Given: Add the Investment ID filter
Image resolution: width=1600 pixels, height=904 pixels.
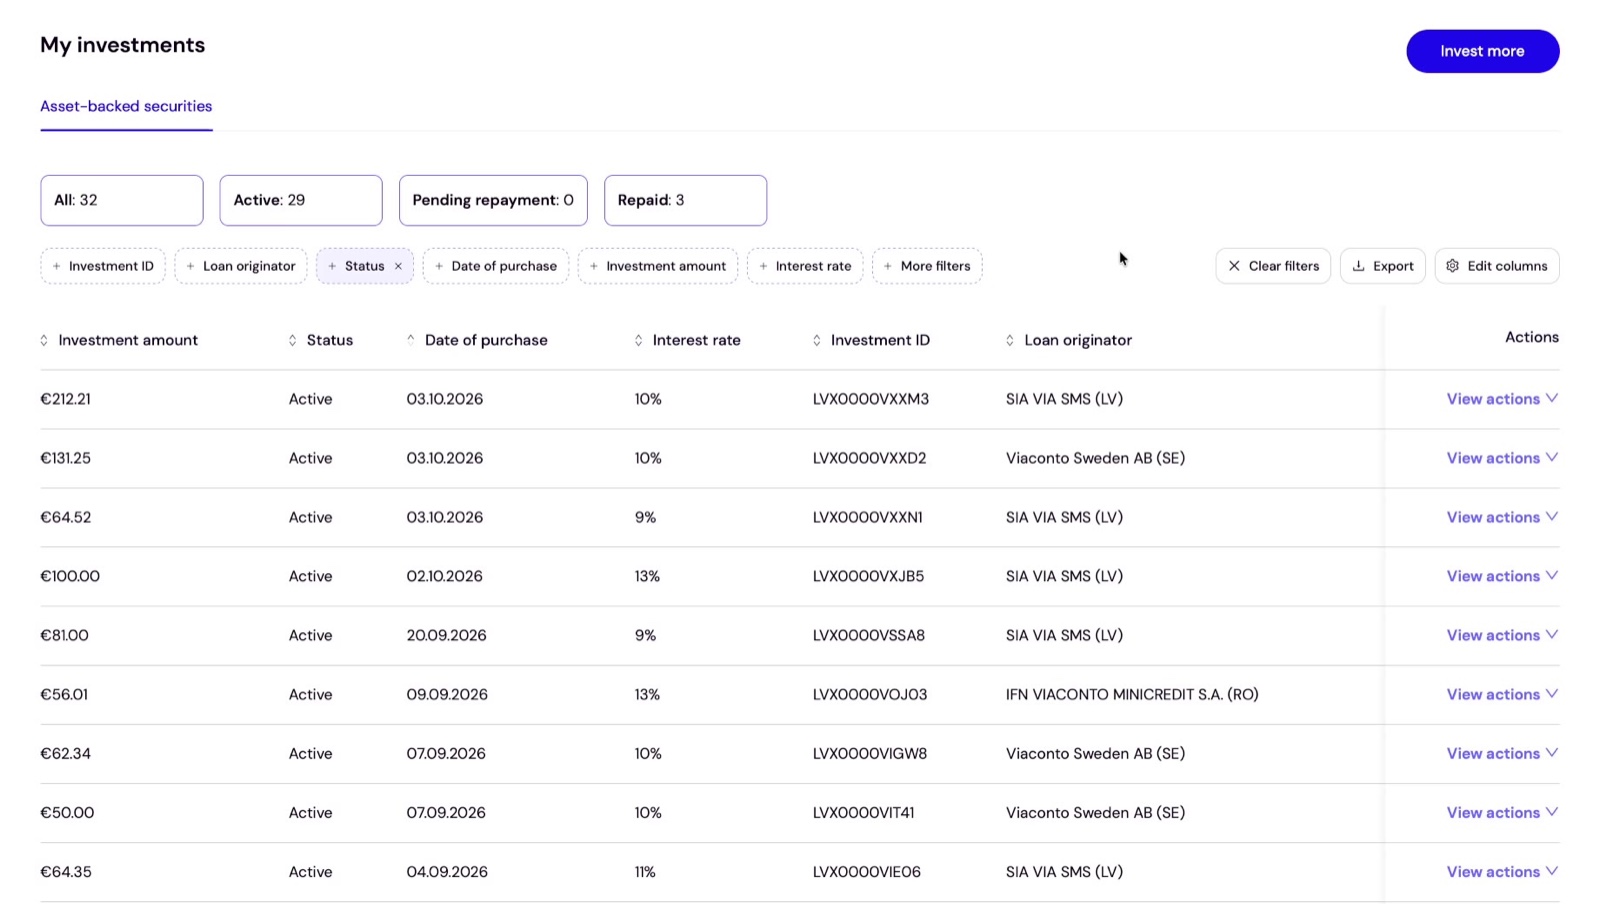Looking at the screenshot, I should click(x=103, y=266).
